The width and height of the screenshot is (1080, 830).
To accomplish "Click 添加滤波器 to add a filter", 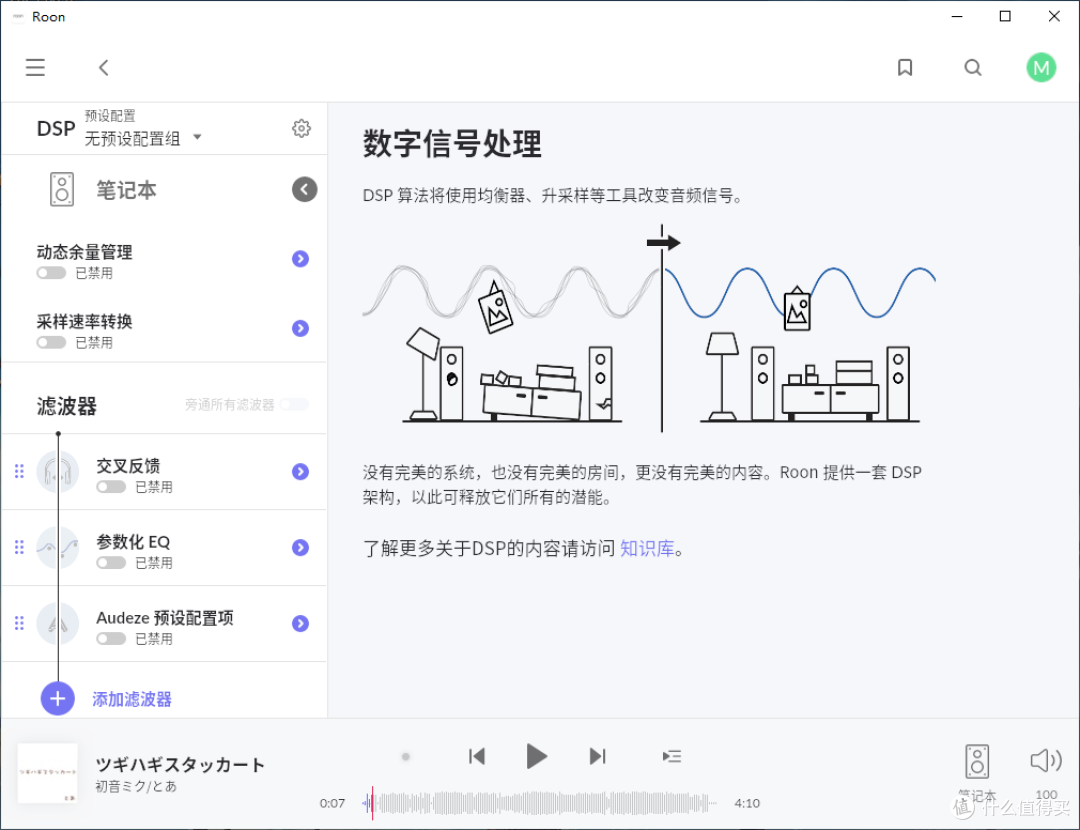I will [x=131, y=699].
